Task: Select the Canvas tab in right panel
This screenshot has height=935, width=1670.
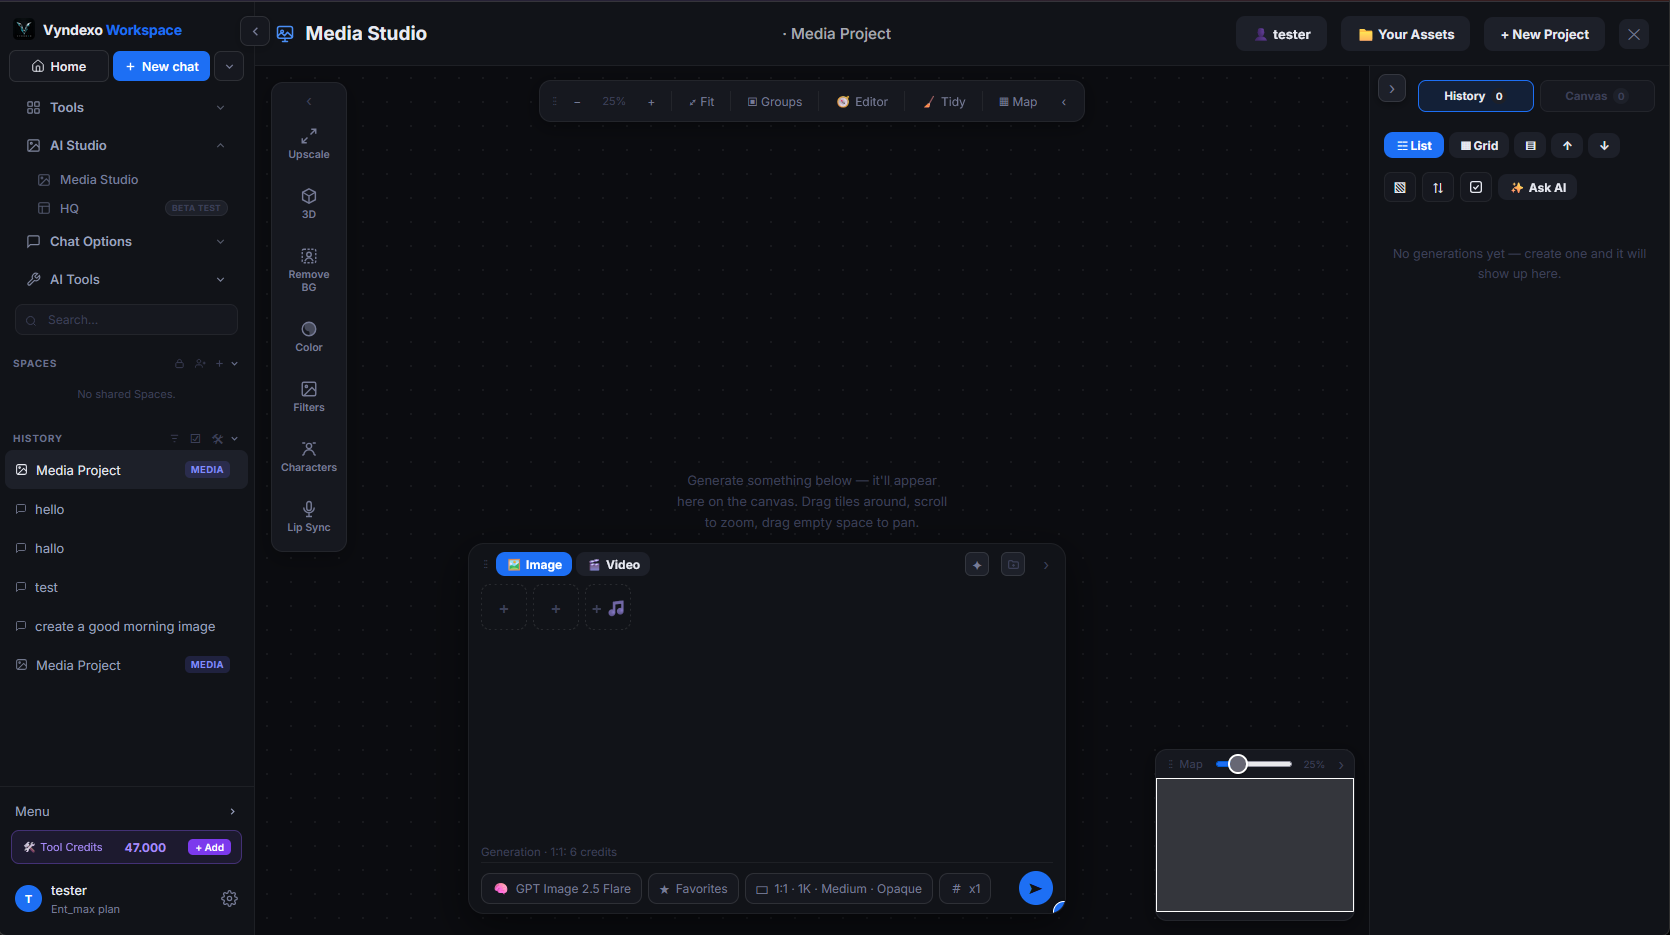Action: [1597, 96]
